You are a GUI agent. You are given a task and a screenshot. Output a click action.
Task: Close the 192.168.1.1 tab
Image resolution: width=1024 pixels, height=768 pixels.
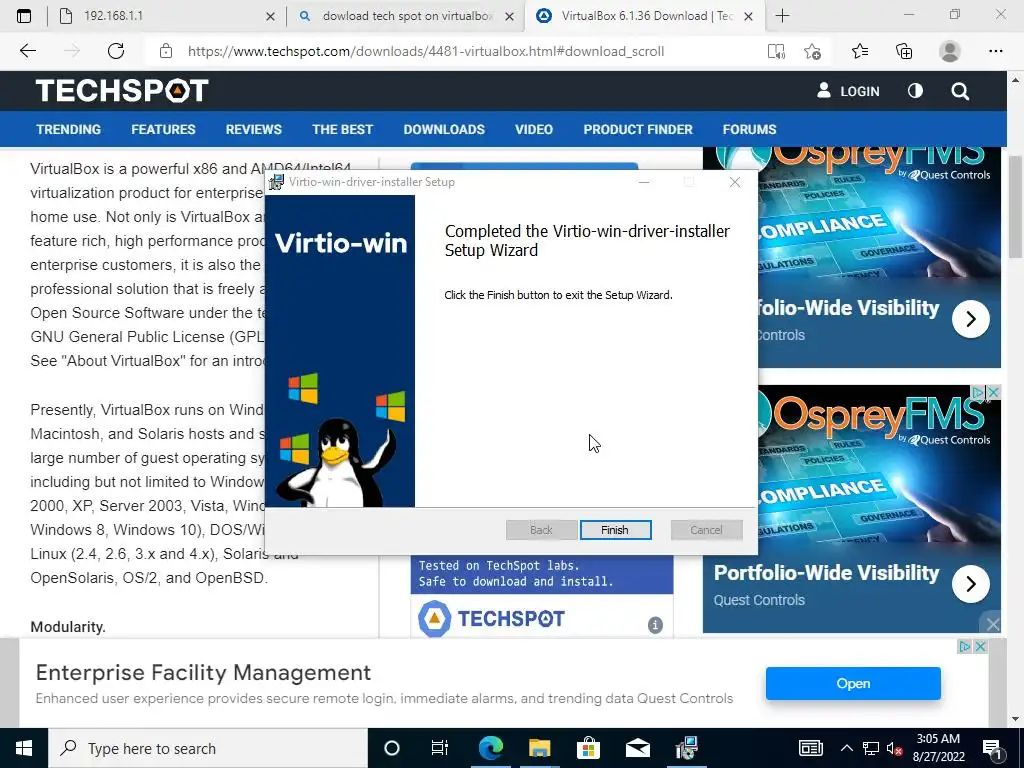[270, 16]
